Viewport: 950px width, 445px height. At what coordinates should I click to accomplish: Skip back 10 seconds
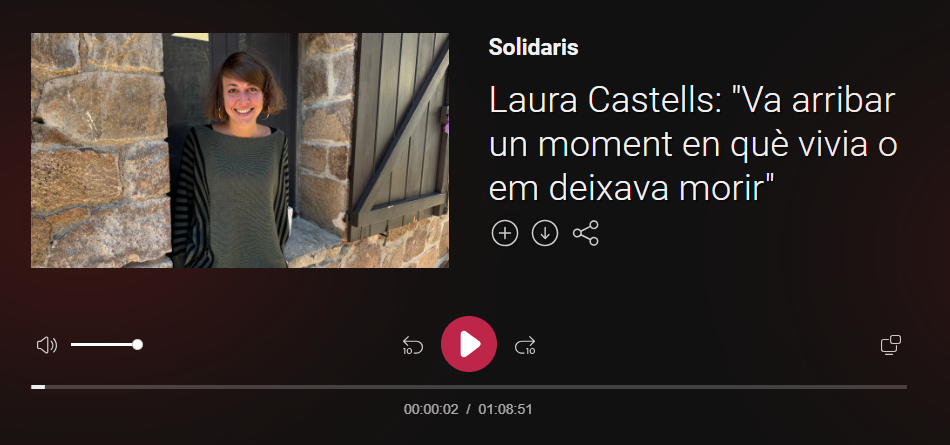pos(412,345)
